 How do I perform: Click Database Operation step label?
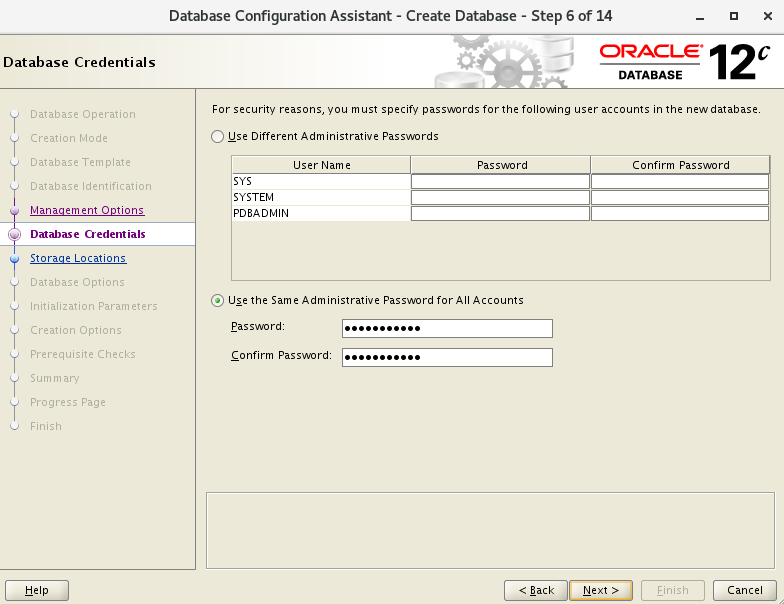pos(82,114)
